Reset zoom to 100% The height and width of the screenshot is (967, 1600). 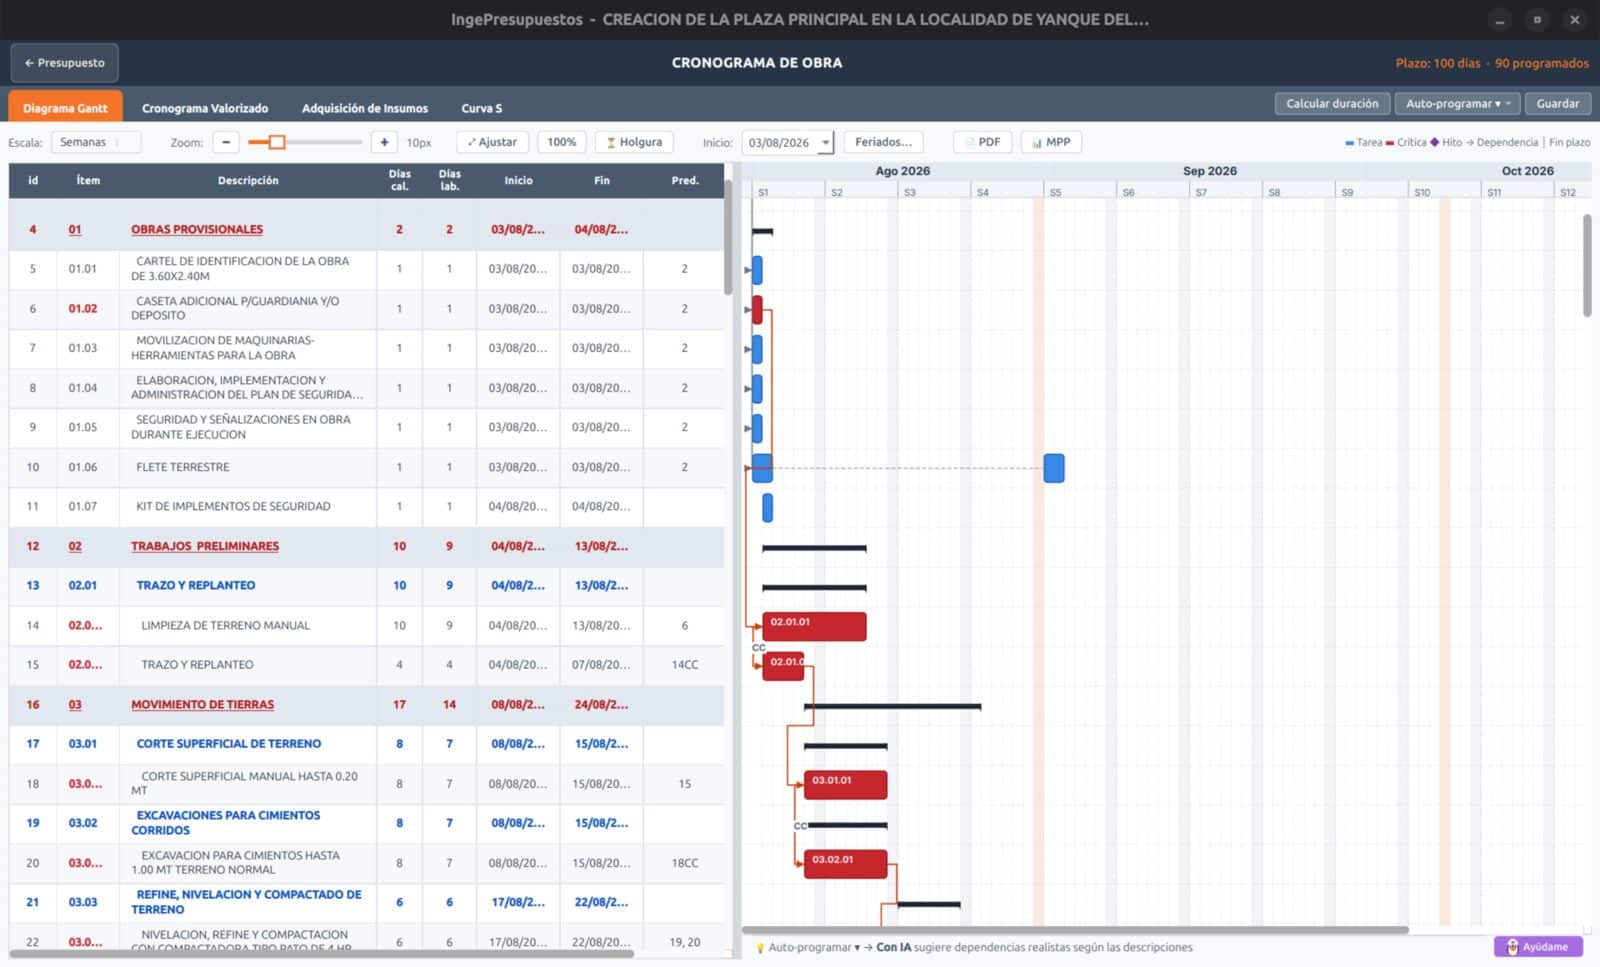562,143
